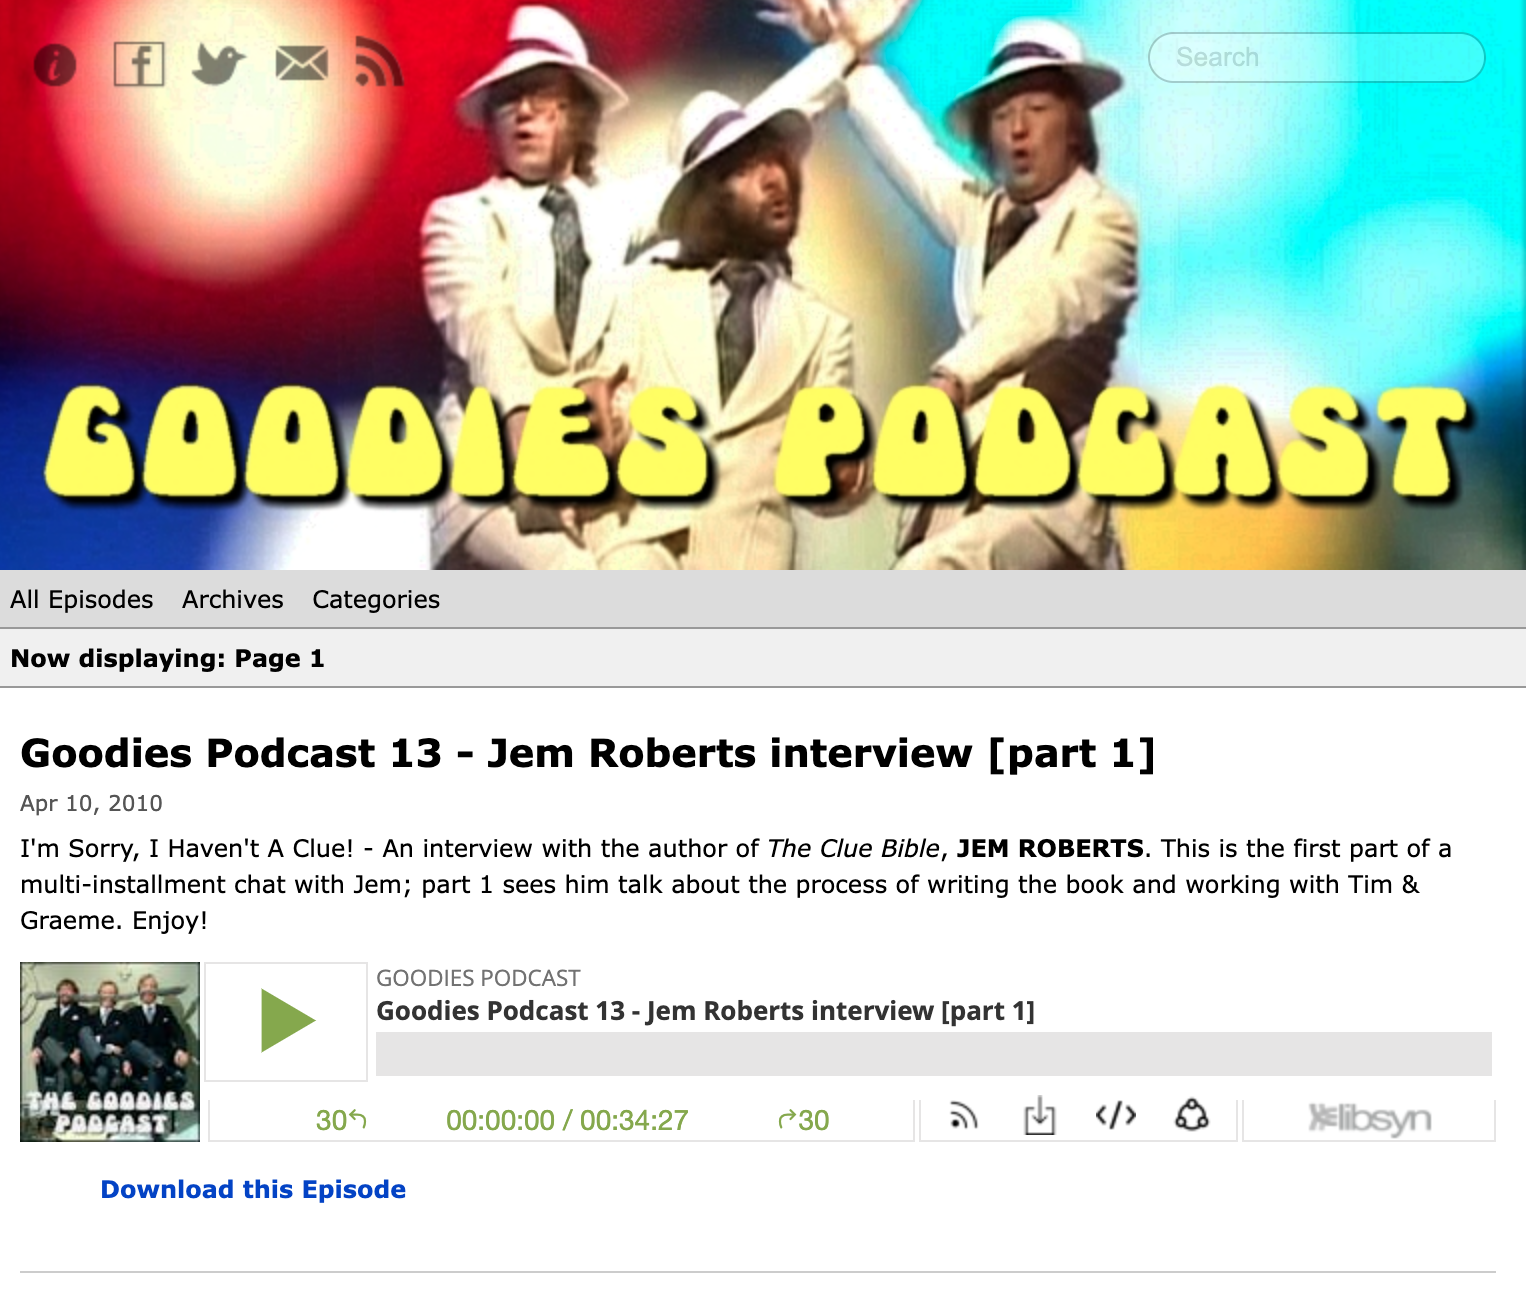Open the Twitter bird icon

[219, 65]
